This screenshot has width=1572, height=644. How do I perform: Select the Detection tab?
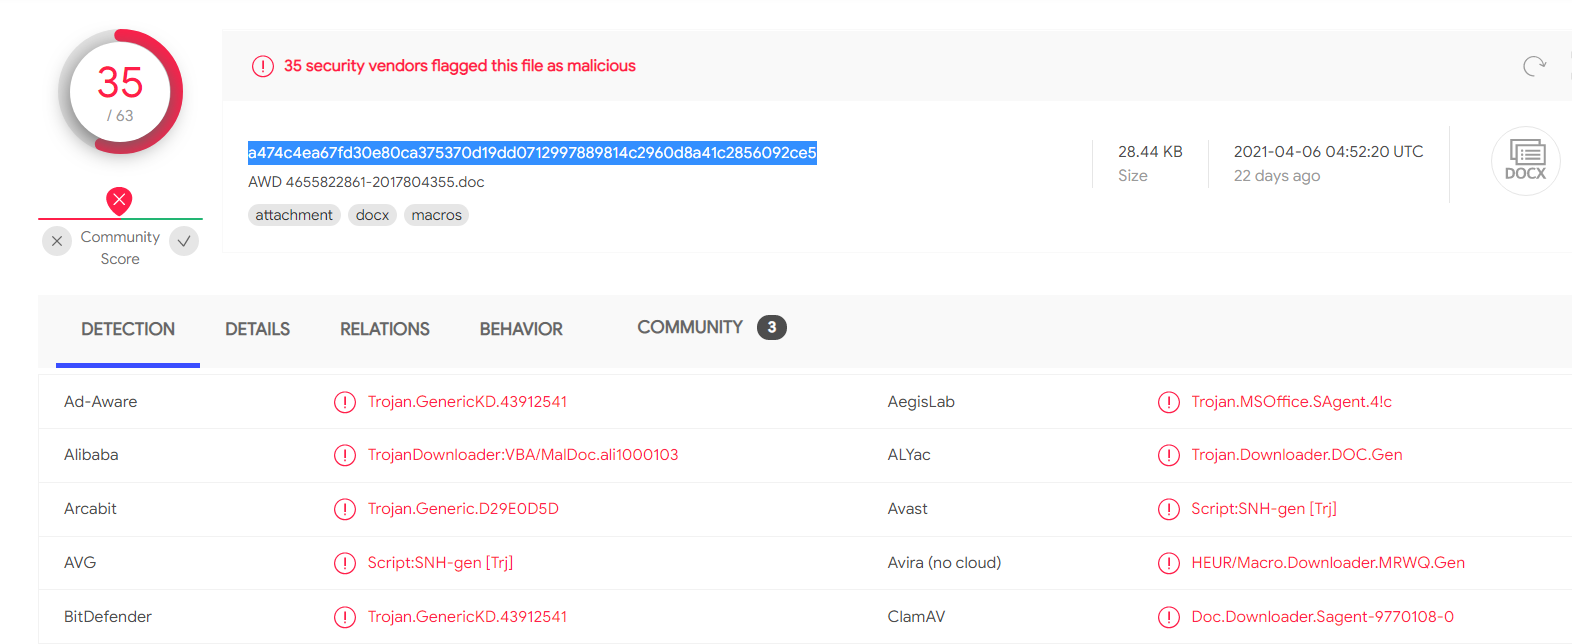(x=128, y=329)
